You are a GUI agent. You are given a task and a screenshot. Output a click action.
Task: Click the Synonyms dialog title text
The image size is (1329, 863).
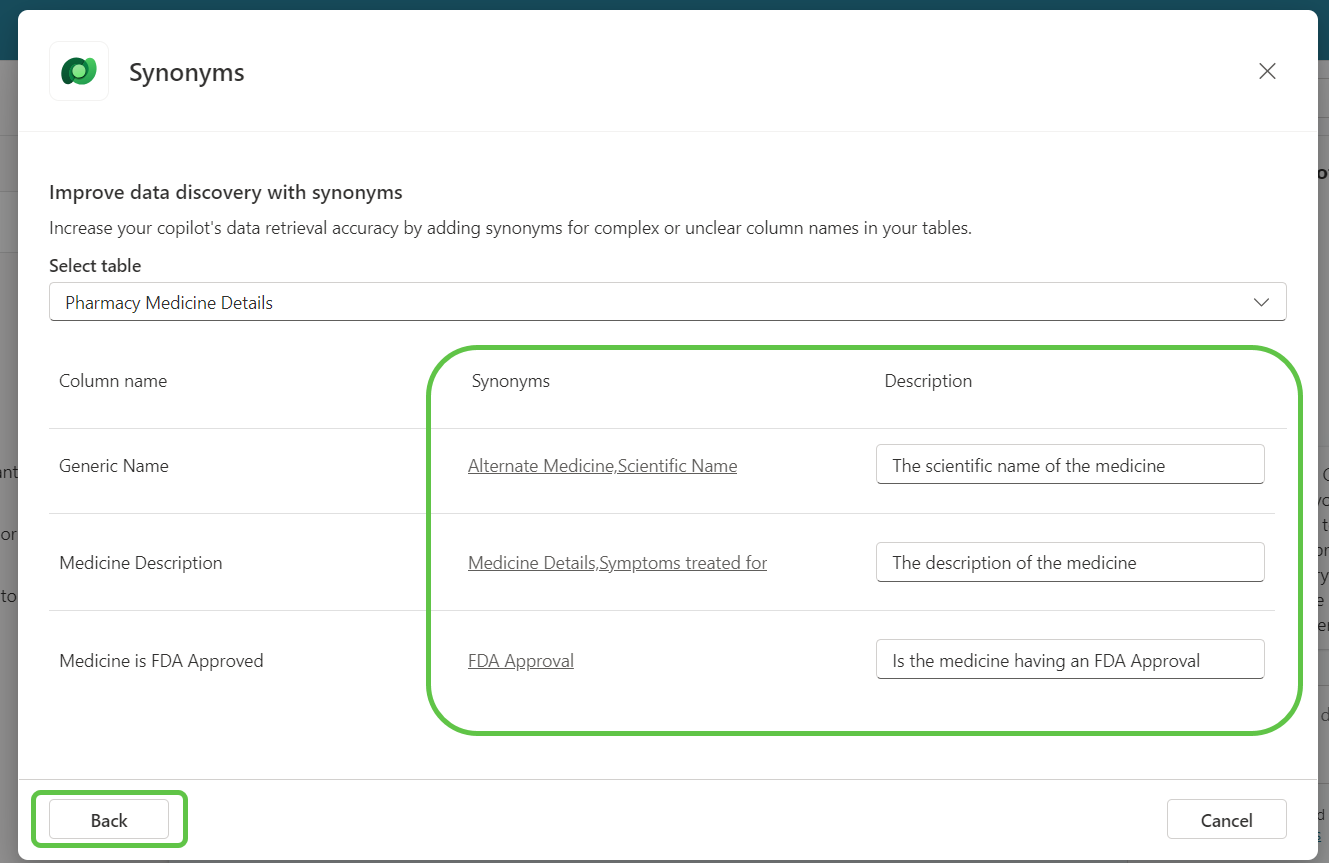pos(187,73)
